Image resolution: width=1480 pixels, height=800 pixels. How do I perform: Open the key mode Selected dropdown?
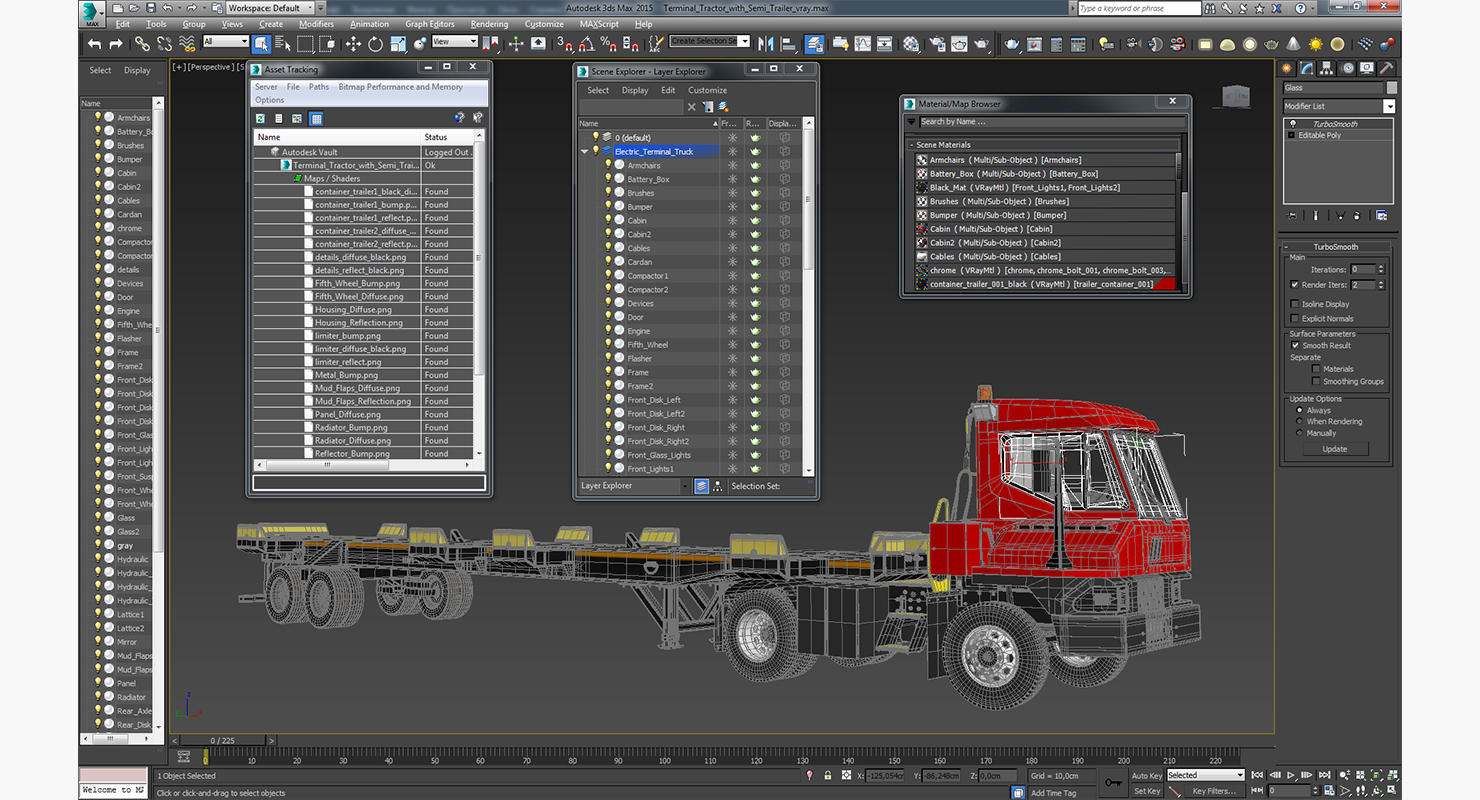click(1206, 775)
